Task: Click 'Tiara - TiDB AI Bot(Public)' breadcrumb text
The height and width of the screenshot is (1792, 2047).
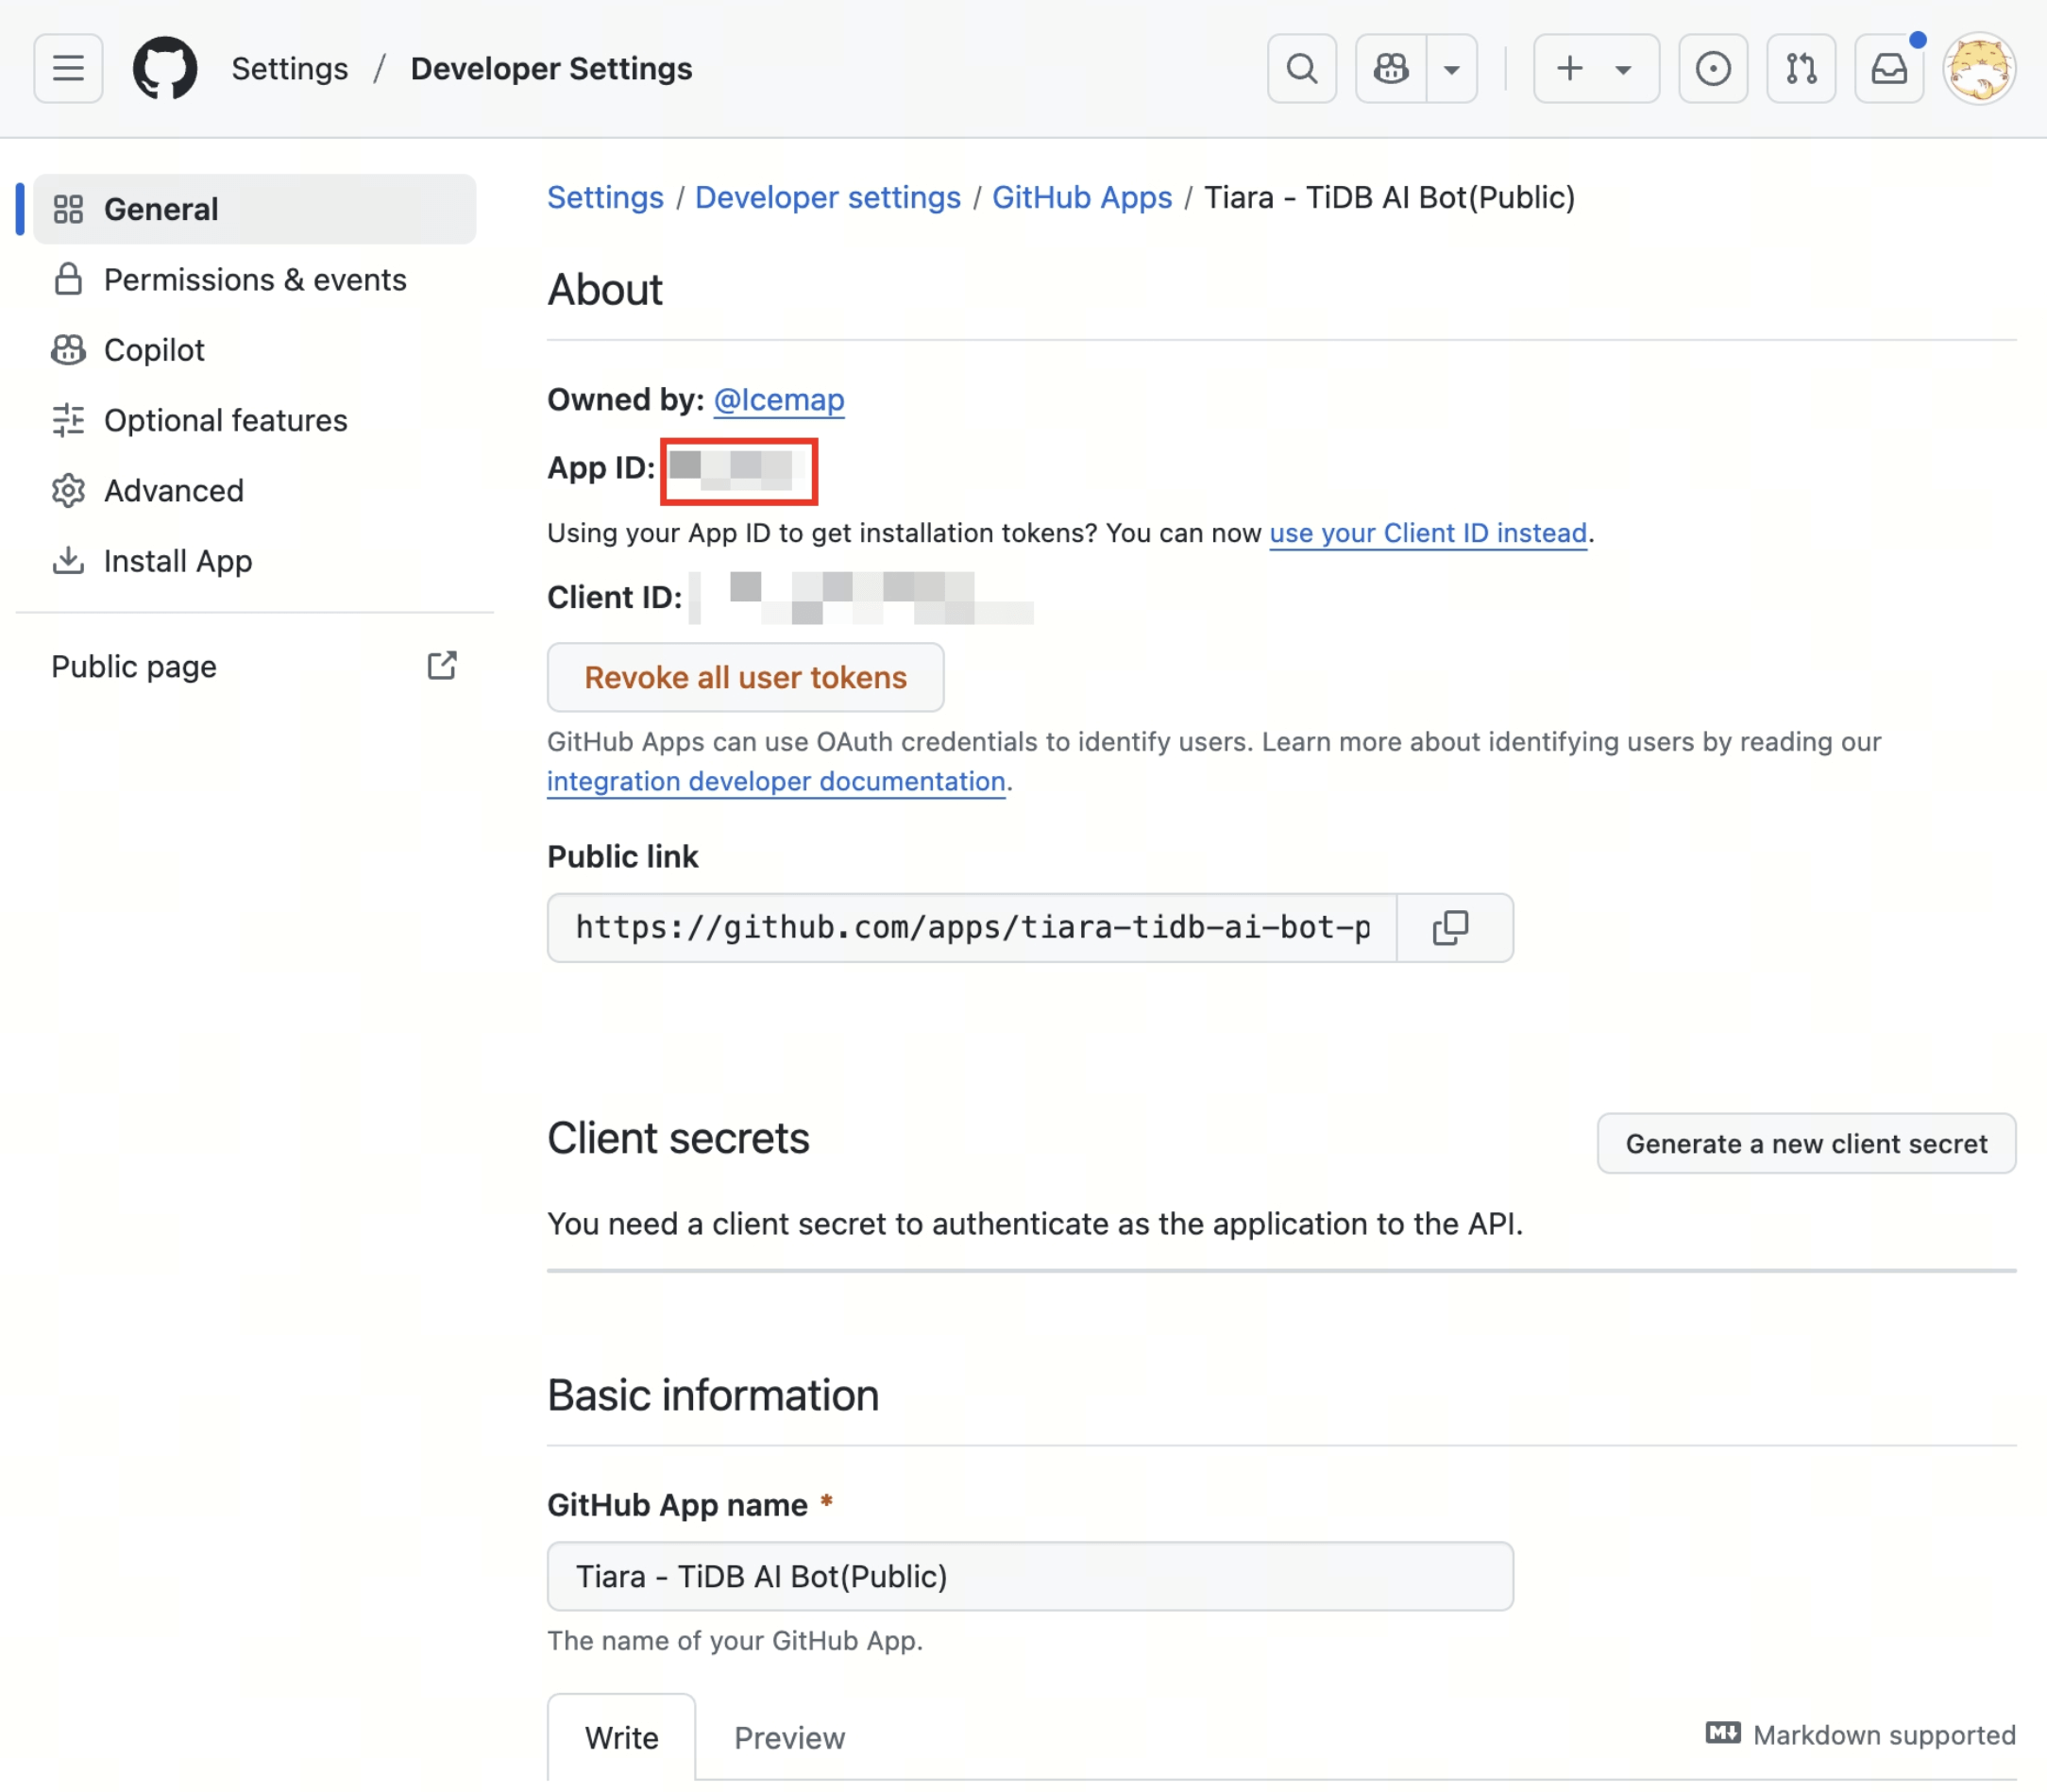Action: click(x=1389, y=197)
